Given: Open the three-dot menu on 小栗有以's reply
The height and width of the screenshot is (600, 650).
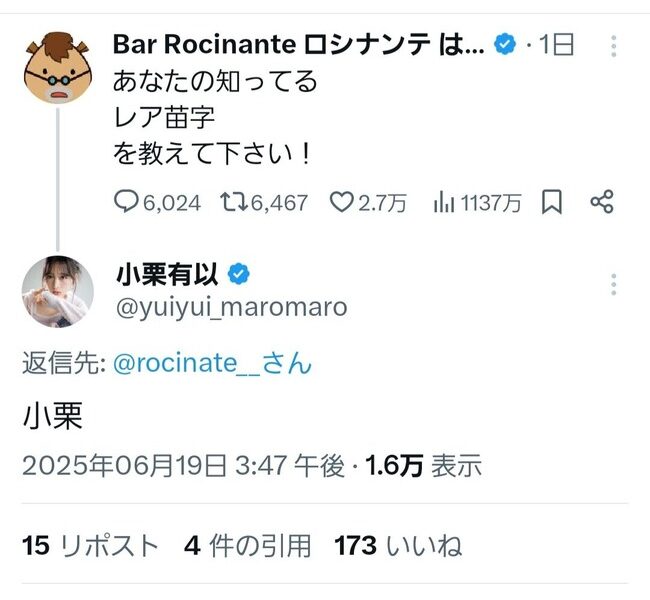Looking at the screenshot, I should (614, 284).
